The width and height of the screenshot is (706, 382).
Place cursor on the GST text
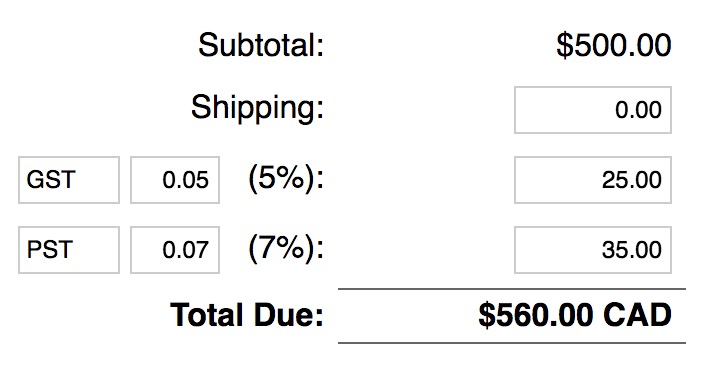tap(50, 180)
